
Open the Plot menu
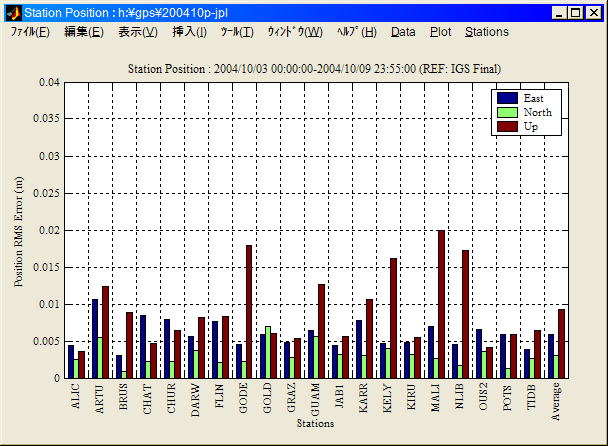440,32
